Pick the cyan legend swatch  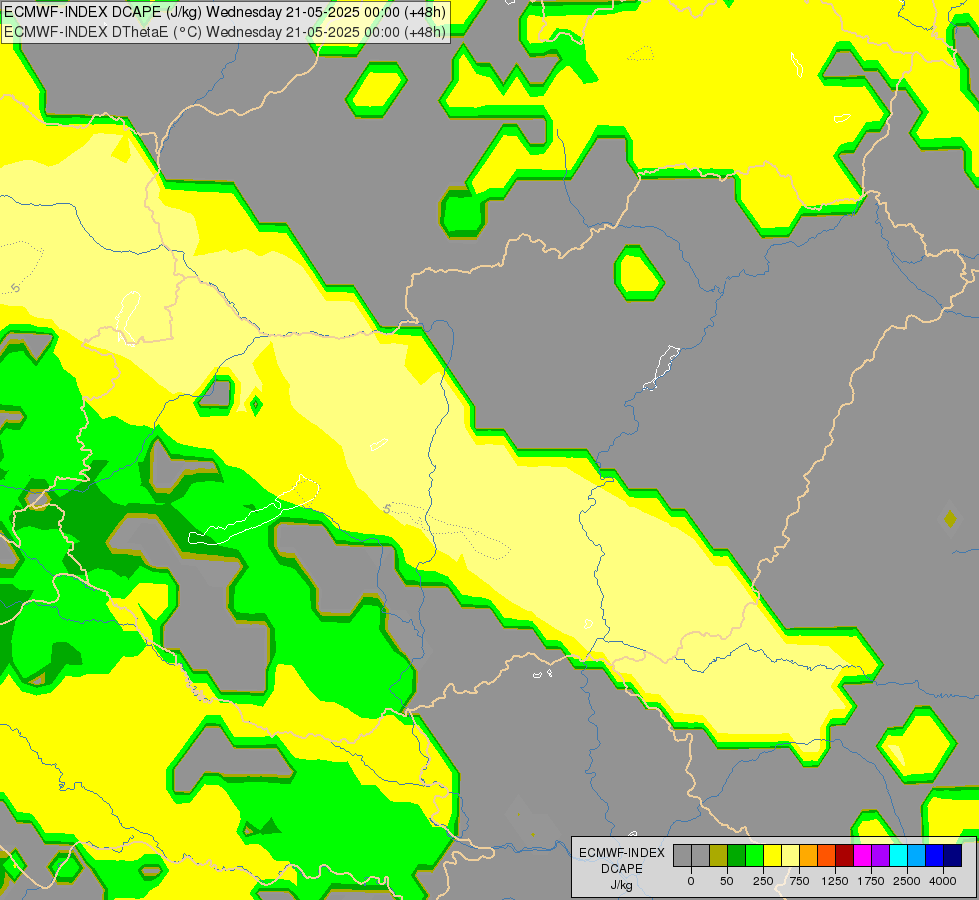tap(900, 856)
